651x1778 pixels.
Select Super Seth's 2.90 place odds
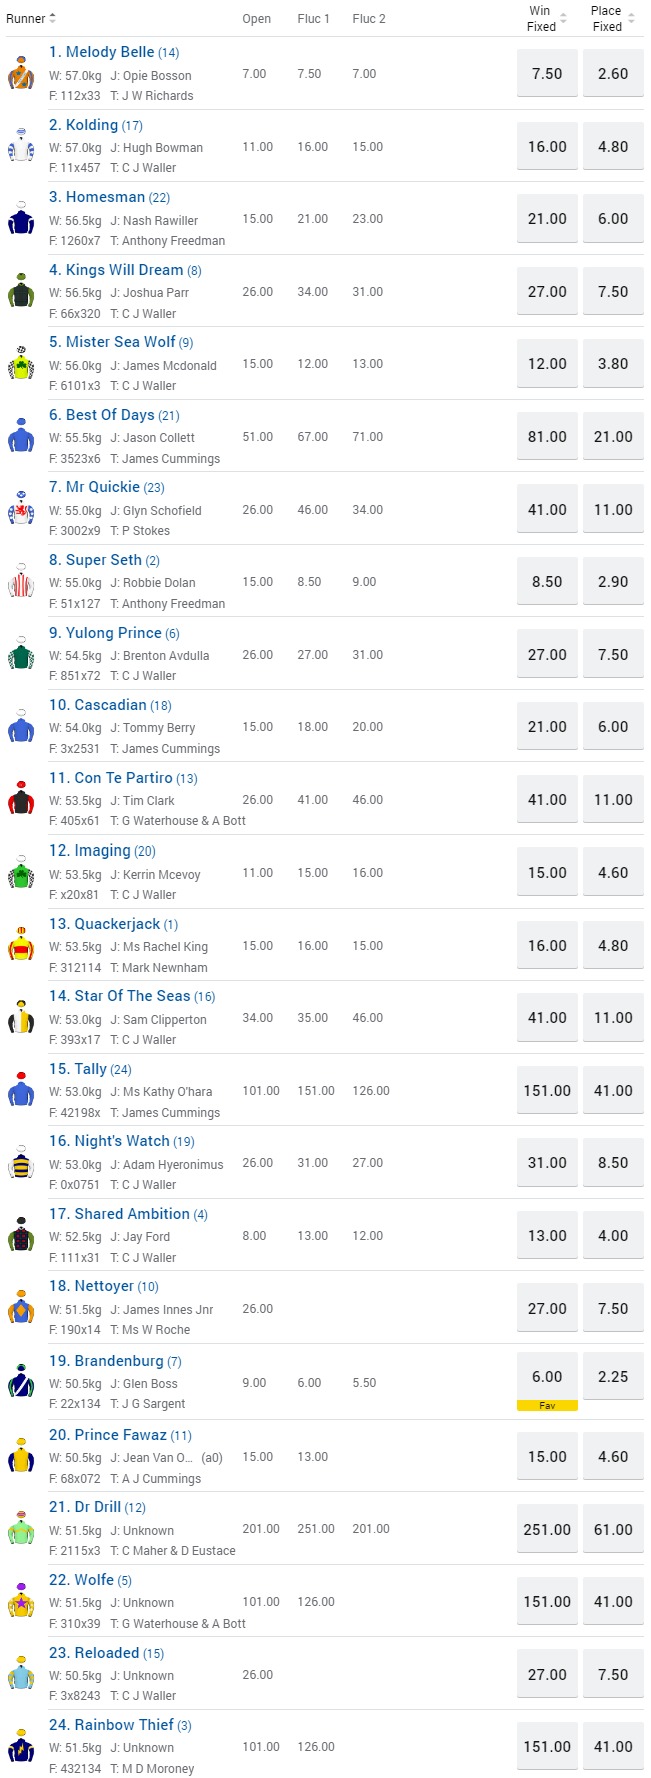(x=613, y=582)
